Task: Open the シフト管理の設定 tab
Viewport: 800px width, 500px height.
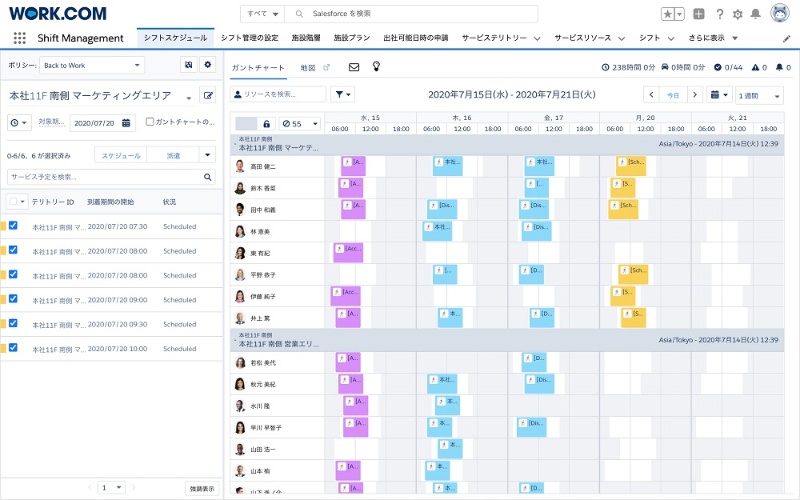Action: (249, 38)
